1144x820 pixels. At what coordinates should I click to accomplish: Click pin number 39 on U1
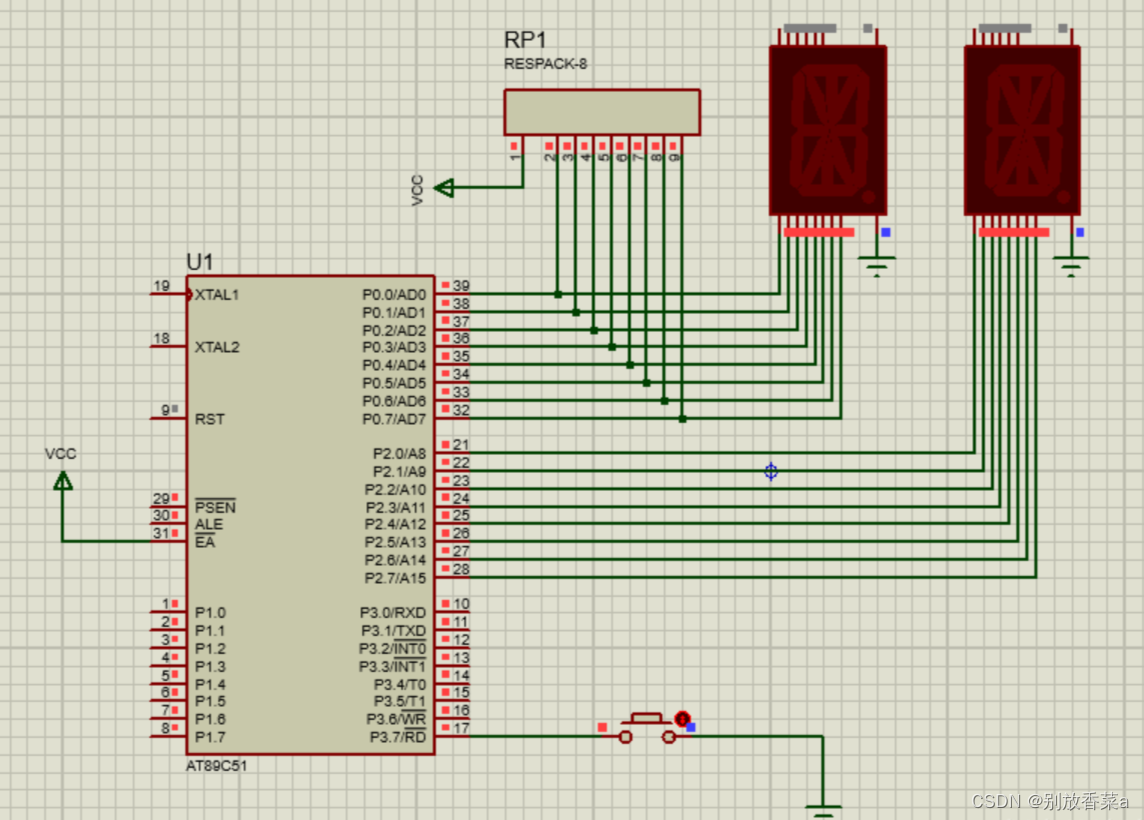pyautogui.click(x=461, y=286)
